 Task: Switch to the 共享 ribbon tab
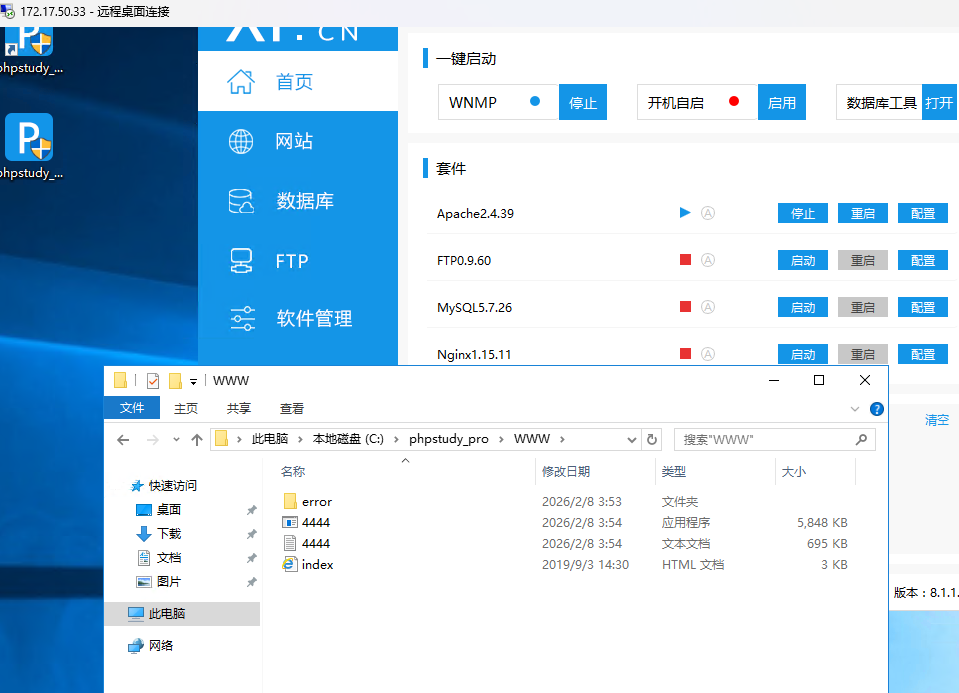239,409
